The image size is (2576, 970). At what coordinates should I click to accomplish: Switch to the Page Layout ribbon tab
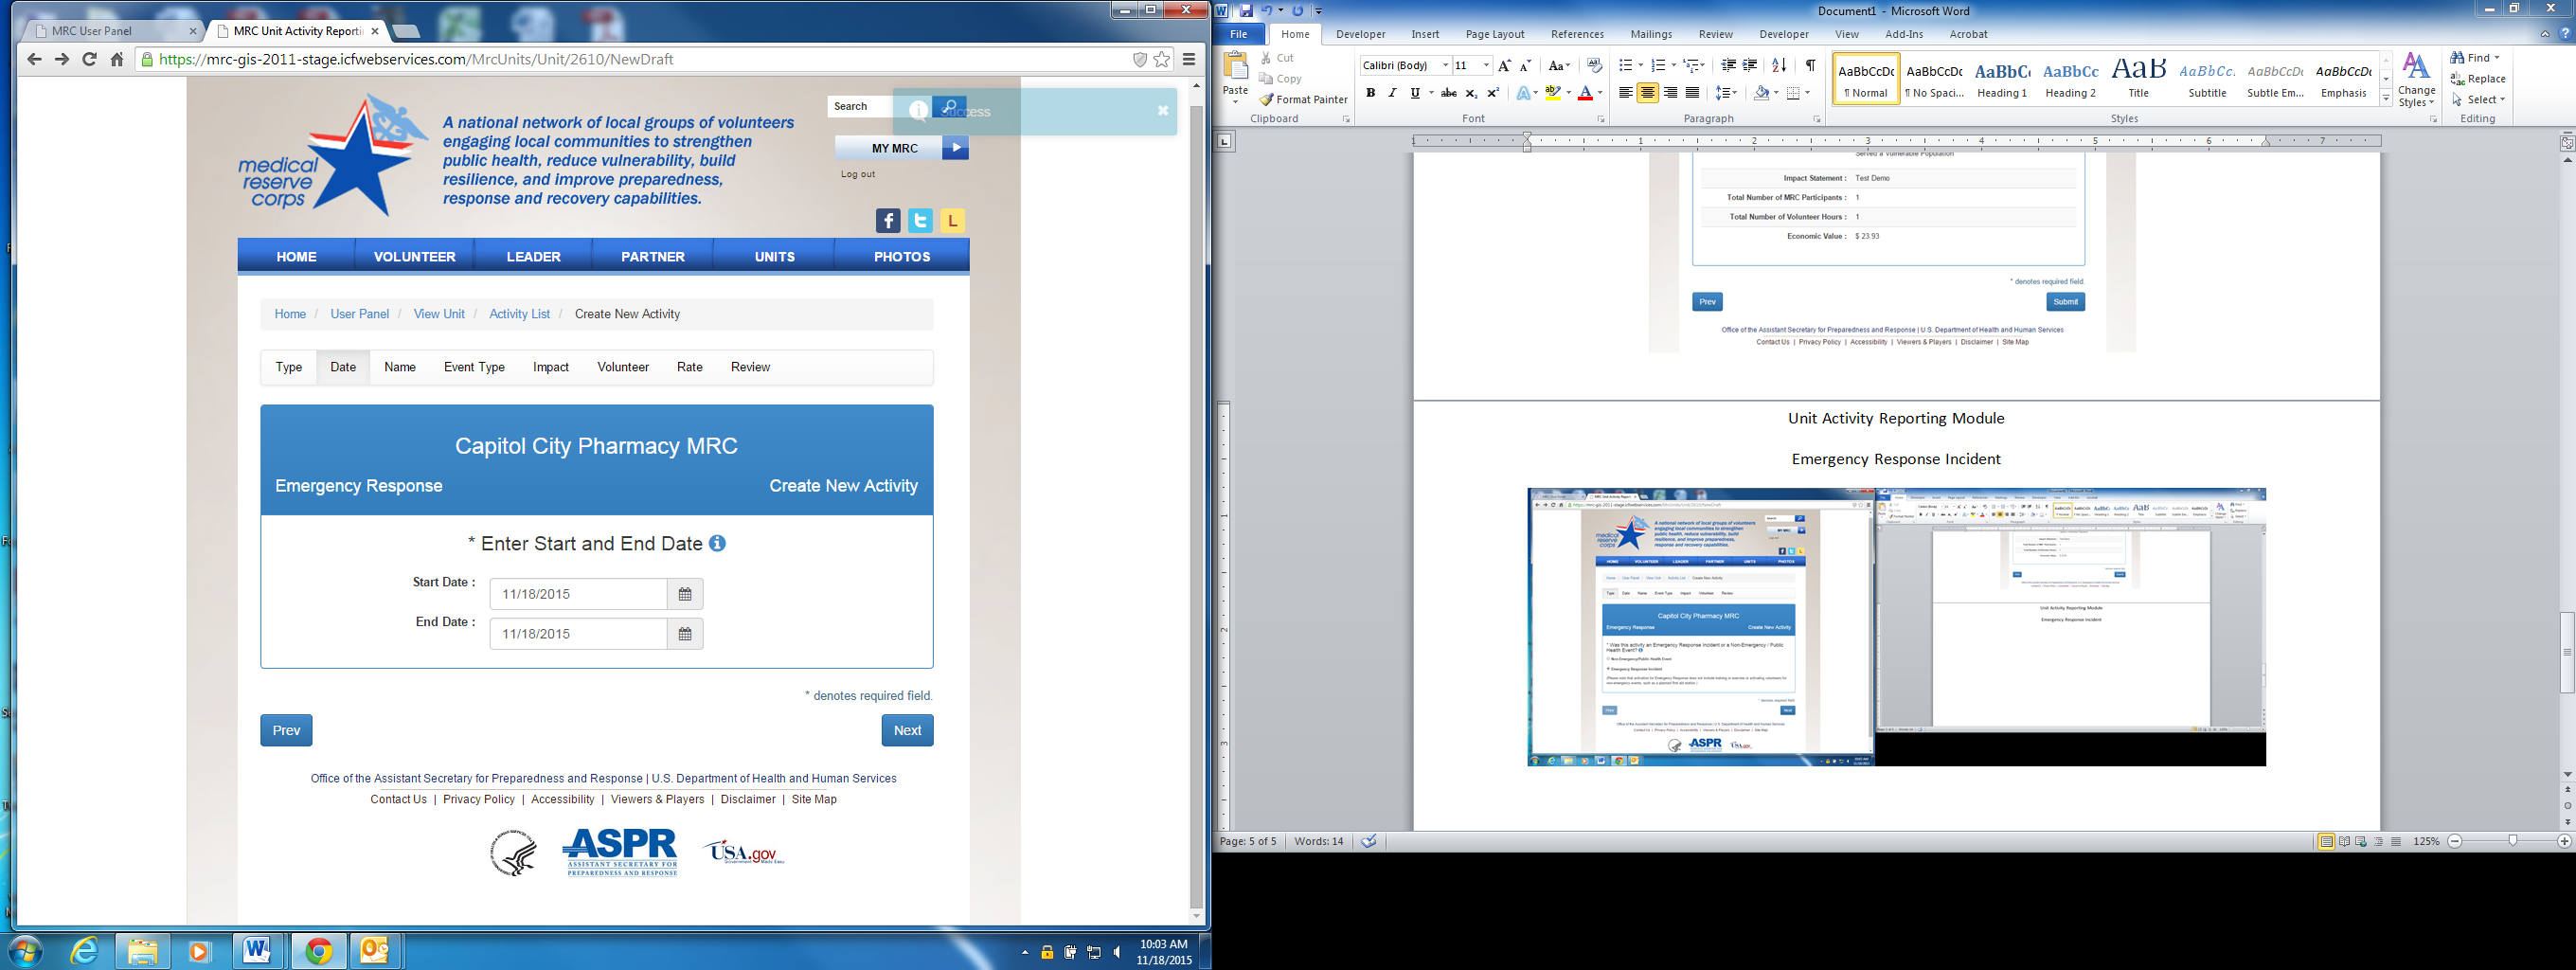[x=1495, y=34]
